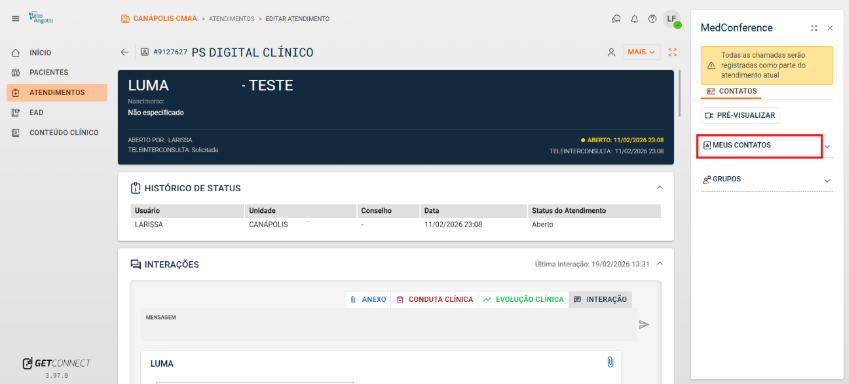Open notifications bell

click(x=635, y=19)
